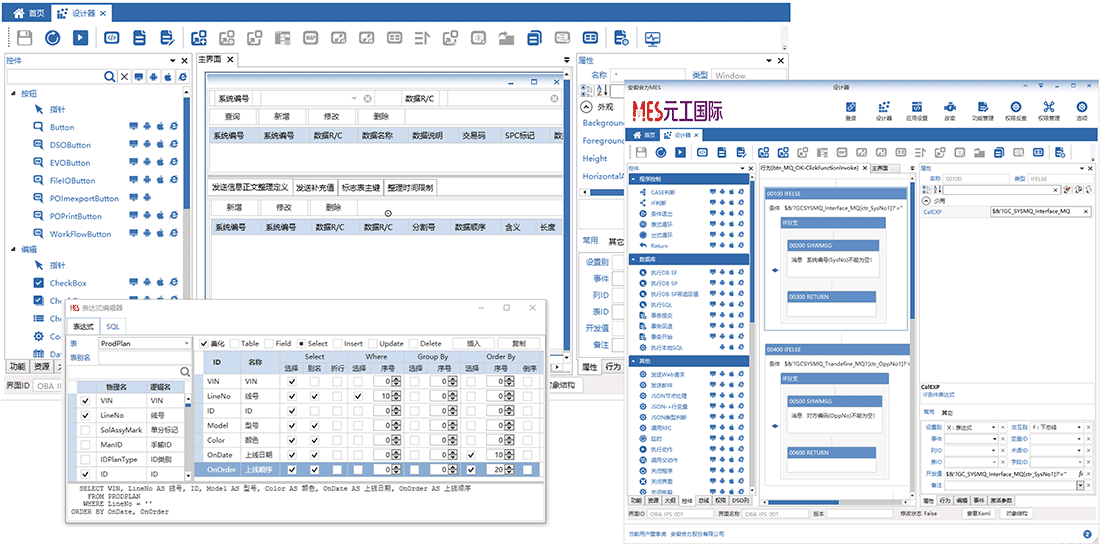
Task: Open the 表 ProdPlan dropdown
Action: tap(185, 343)
